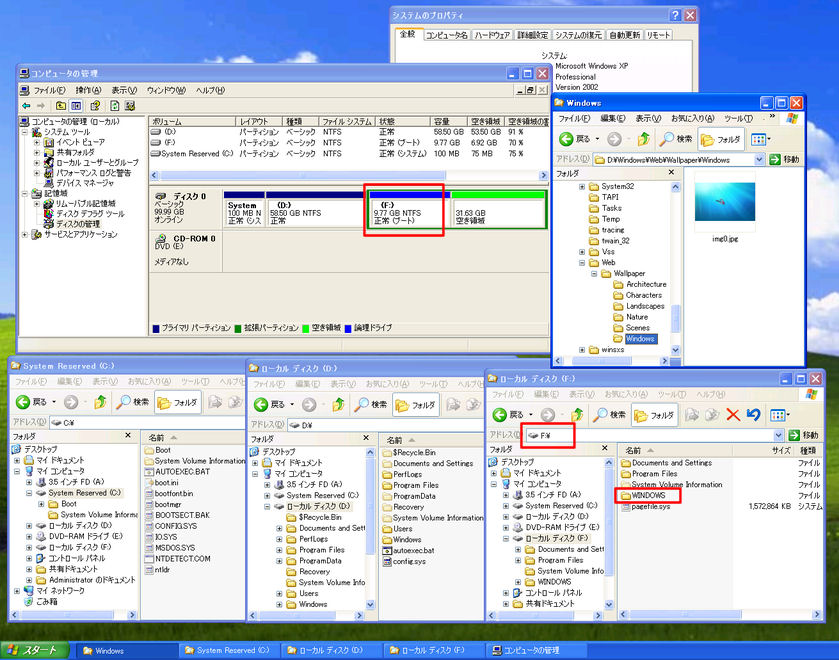Screen dimensions: 839x660
Task: Open the address dropdown in F: drive window
Action: (x=779, y=435)
